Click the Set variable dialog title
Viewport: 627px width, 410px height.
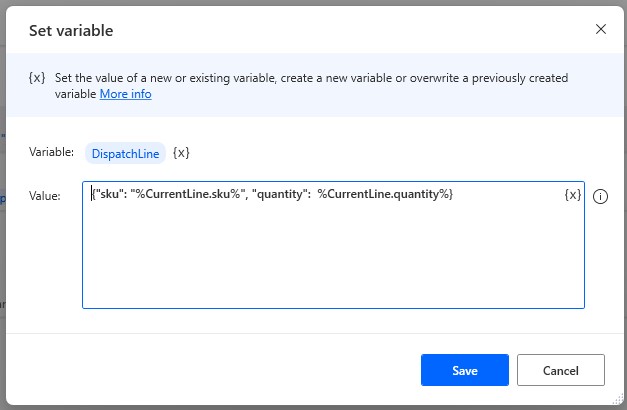(70, 30)
